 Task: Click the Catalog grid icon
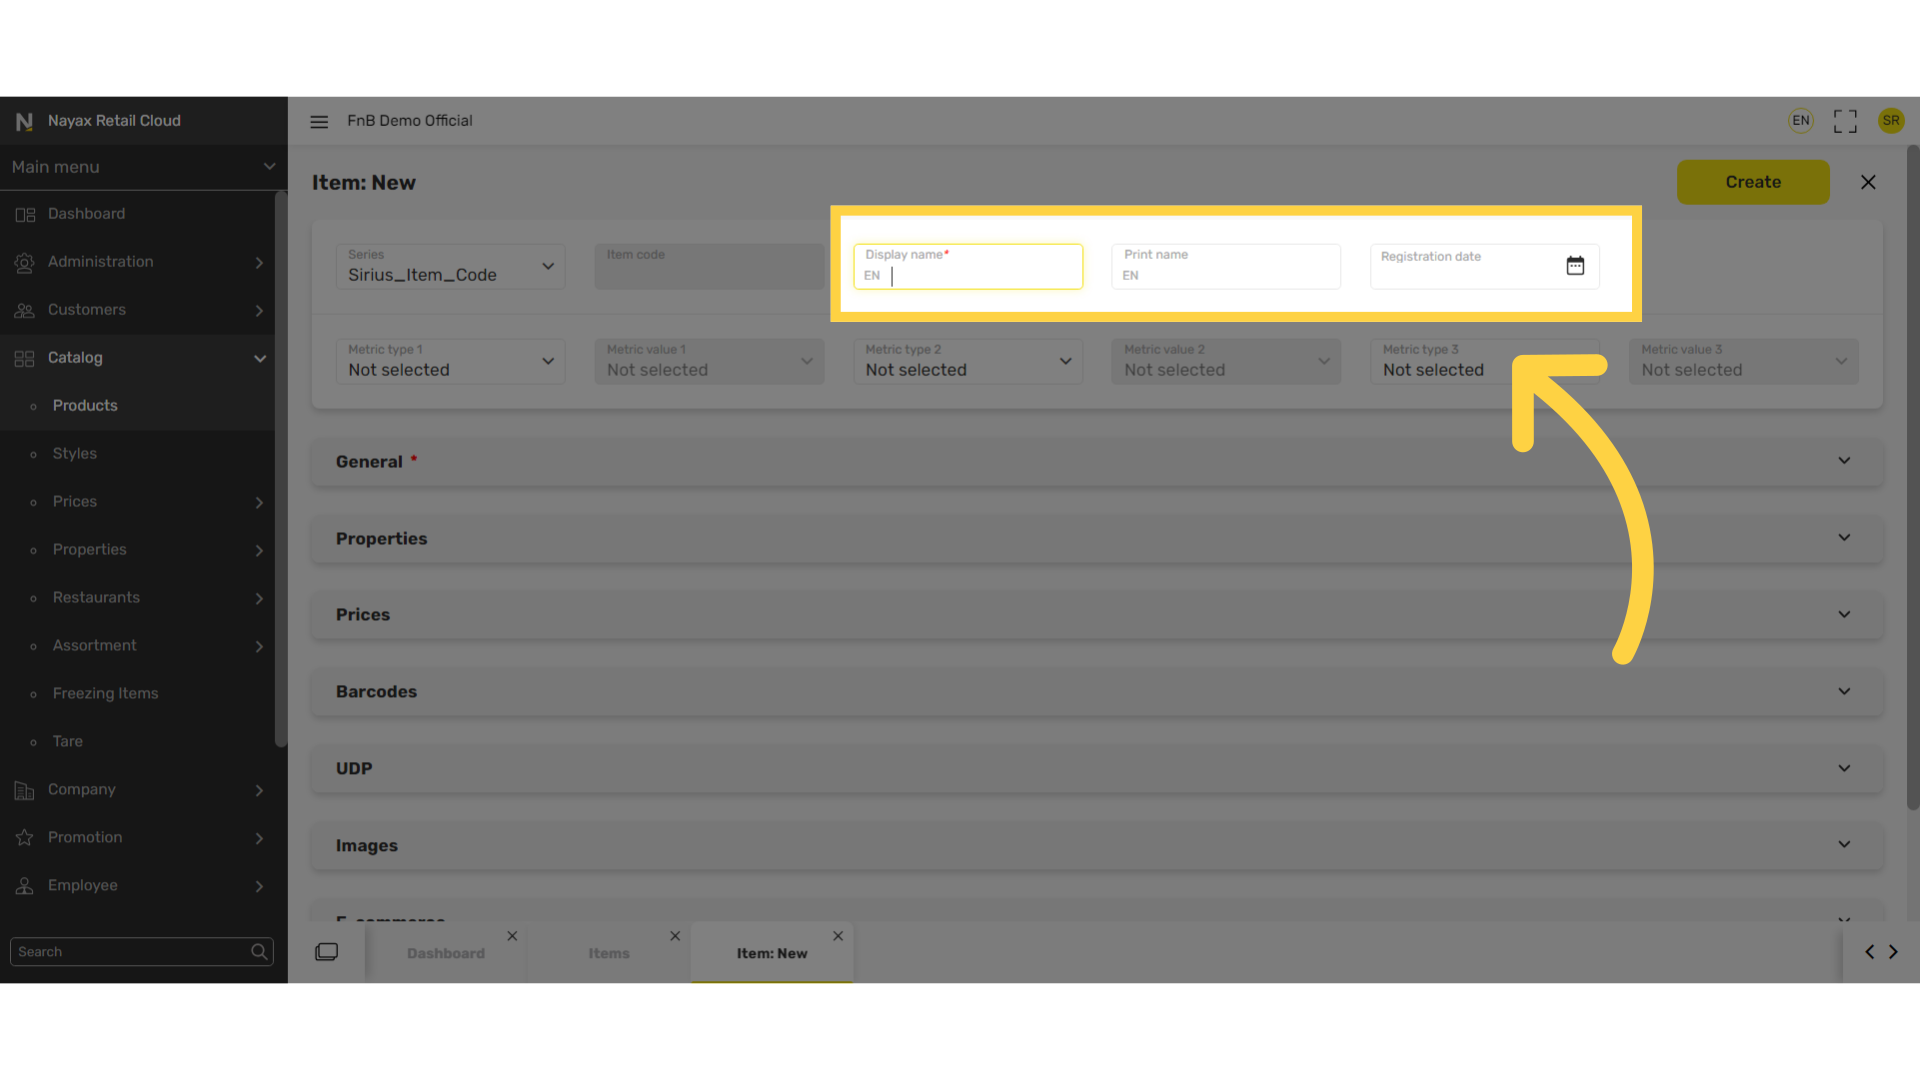25,358
